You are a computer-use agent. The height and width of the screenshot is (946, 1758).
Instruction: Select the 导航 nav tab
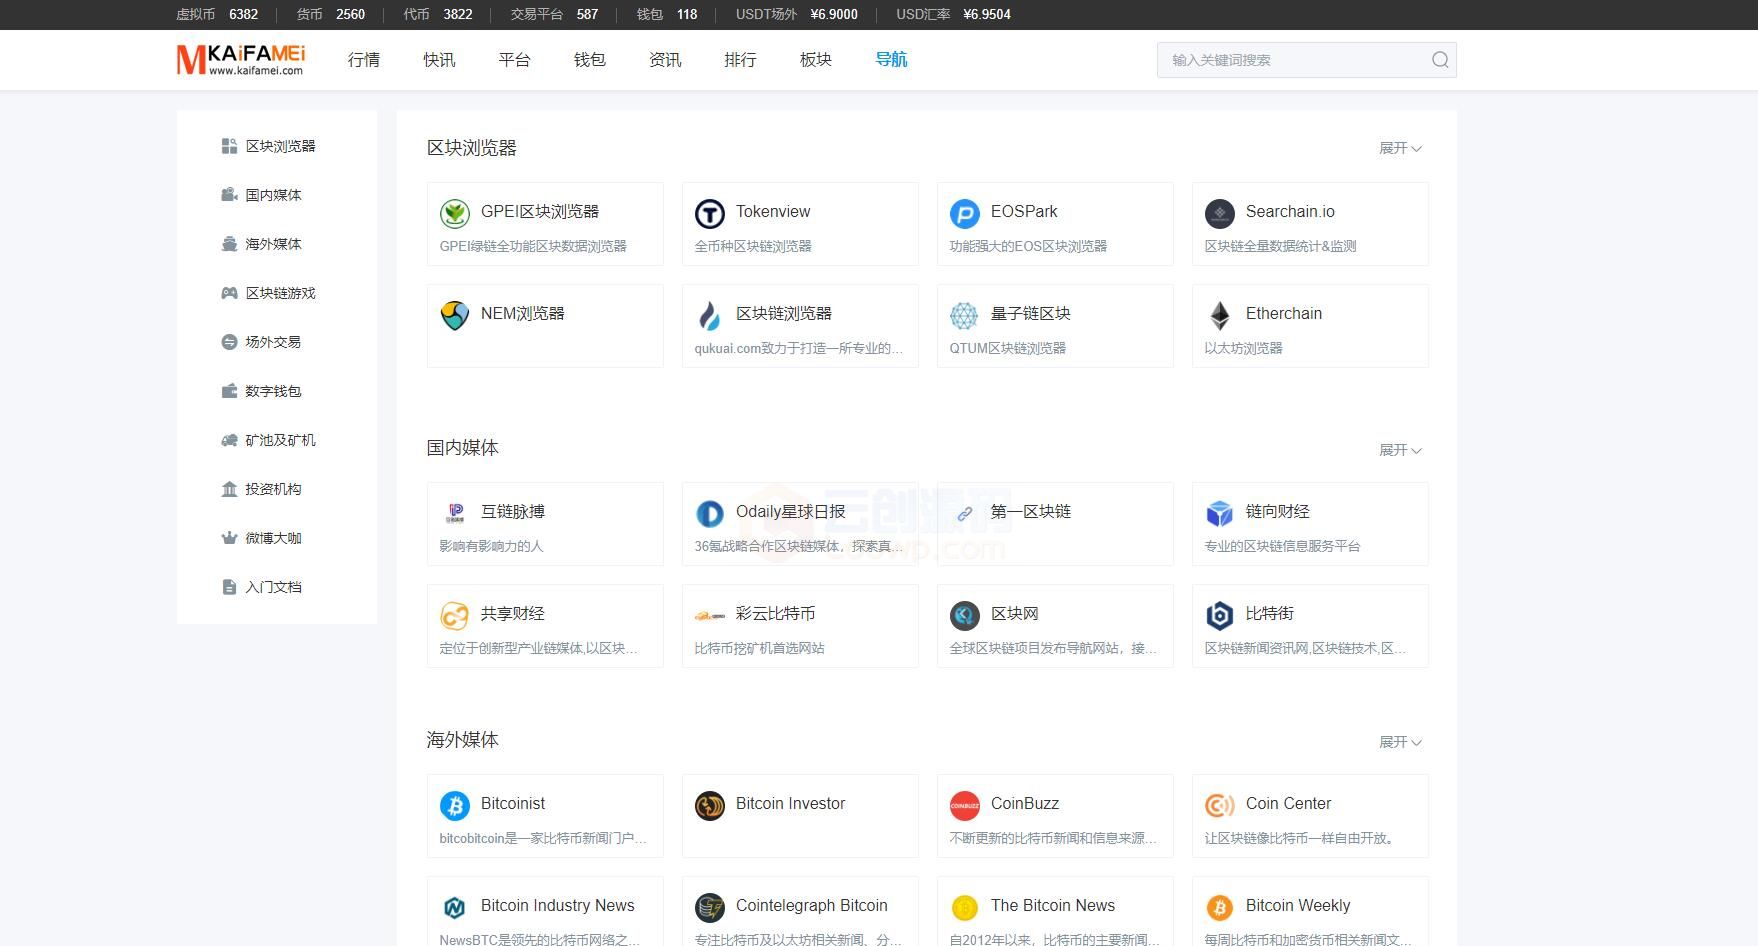tap(891, 60)
